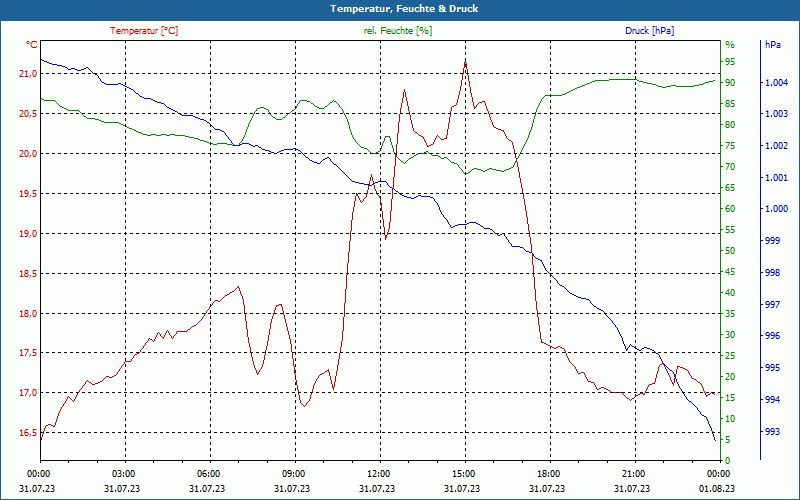The height and width of the screenshot is (500, 800).
Task: Click the red temperature minimum just after 09:00
Action: coord(304,406)
